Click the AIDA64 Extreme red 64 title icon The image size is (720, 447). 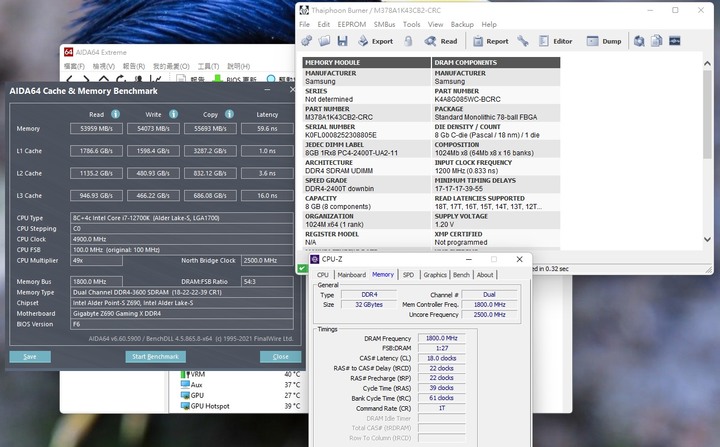point(68,52)
